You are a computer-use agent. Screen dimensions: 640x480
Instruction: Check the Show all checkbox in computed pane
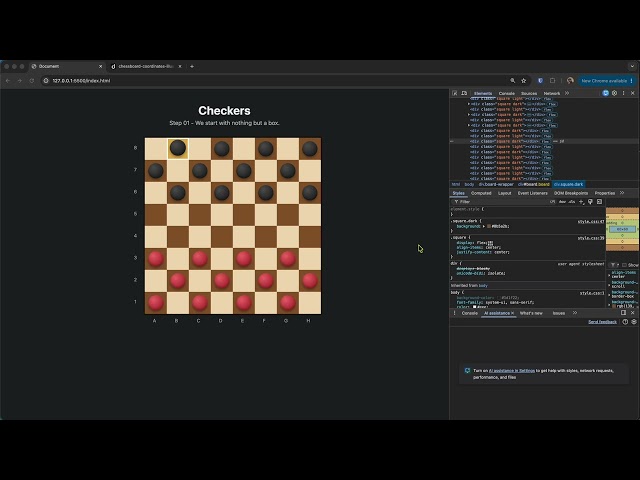click(624, 265)
